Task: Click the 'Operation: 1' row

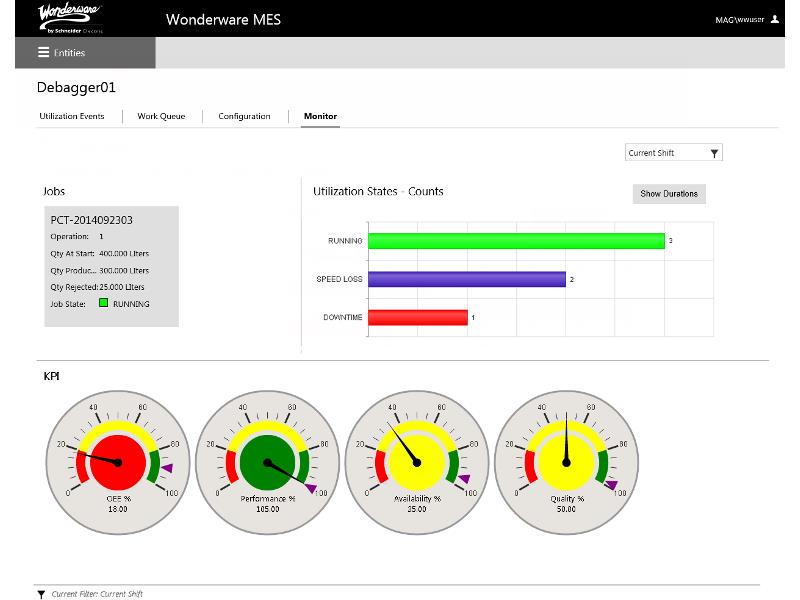Action: point(77,237)
